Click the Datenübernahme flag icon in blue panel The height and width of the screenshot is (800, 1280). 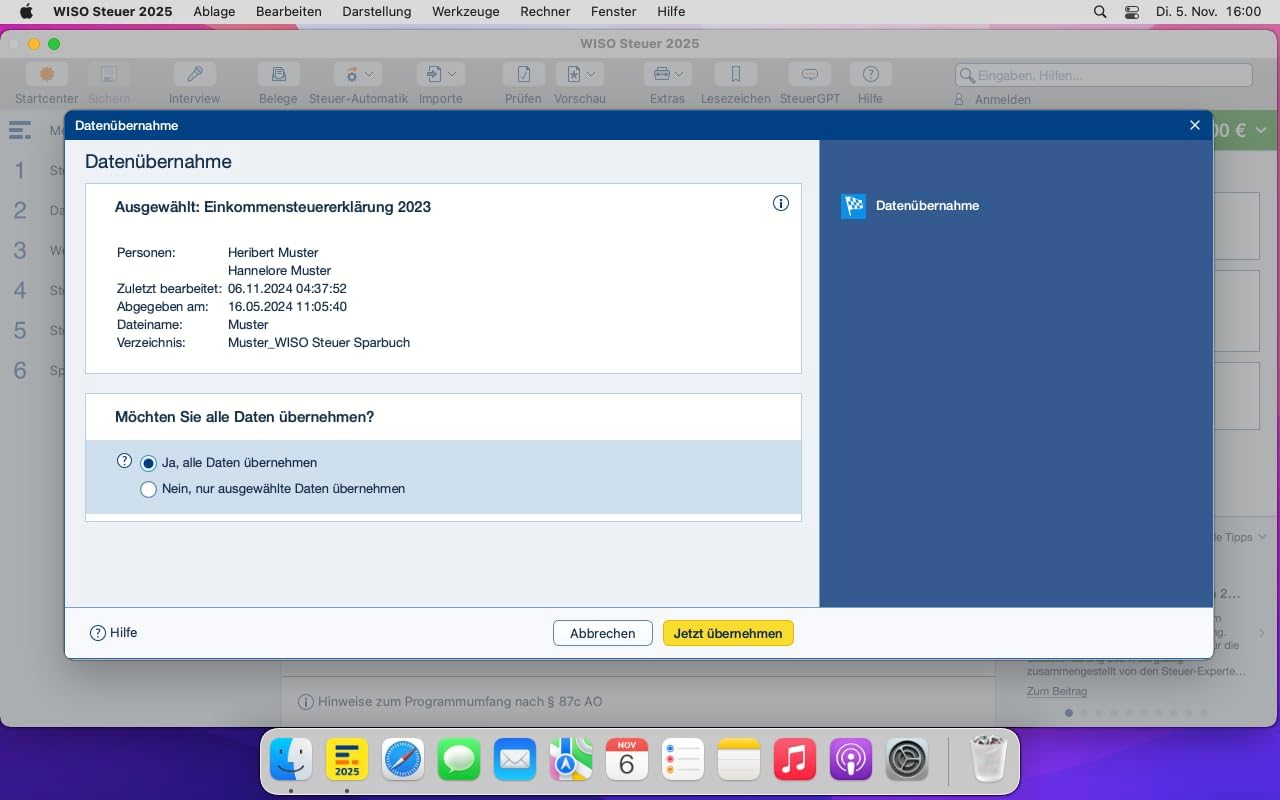(853, 206)
